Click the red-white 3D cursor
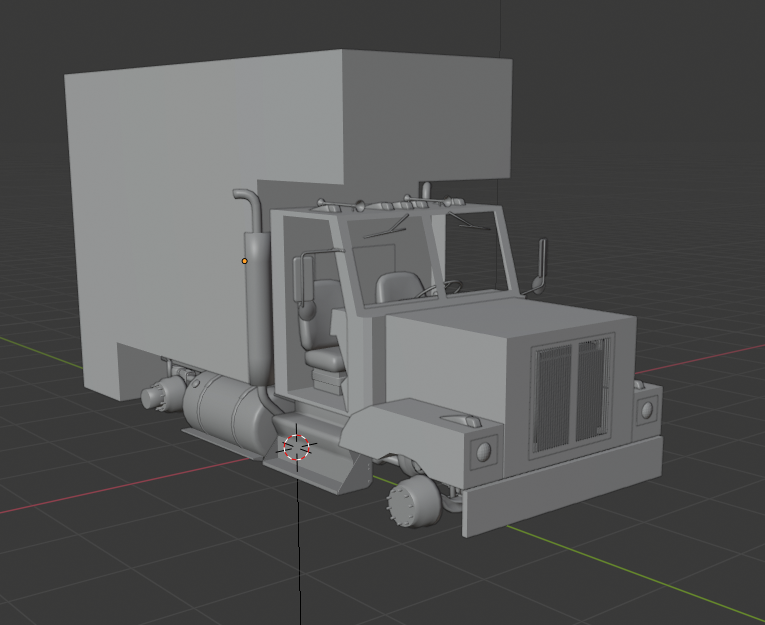 297,447
